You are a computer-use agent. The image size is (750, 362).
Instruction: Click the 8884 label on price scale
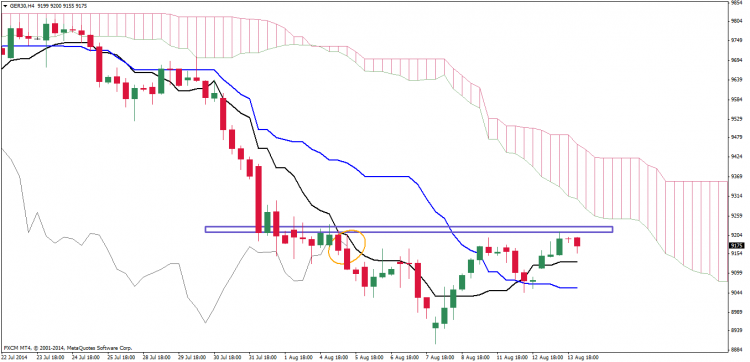click(736, 351)
